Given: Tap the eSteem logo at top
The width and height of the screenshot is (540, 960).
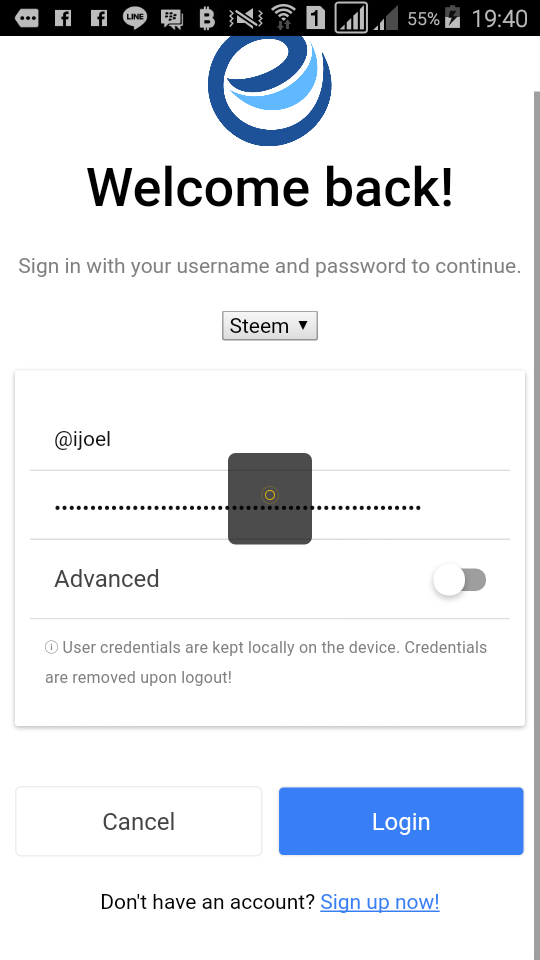Looking at the screenshot, I should tap(270, 91).
